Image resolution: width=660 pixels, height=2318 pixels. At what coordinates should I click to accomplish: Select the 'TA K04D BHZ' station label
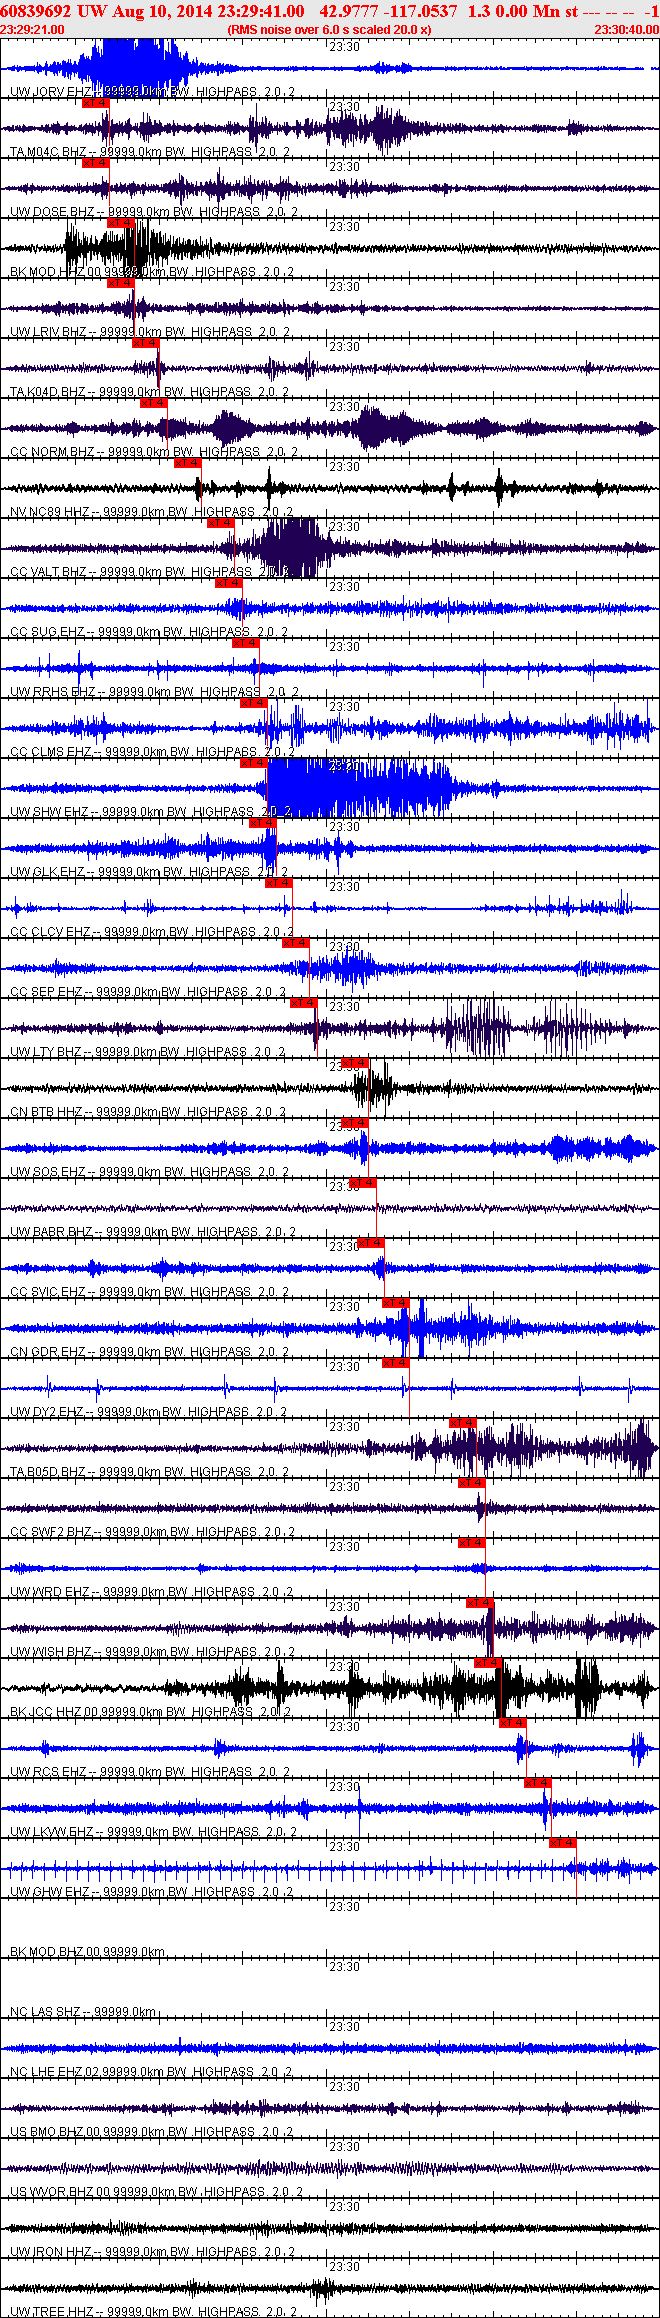(x=47, y=392)
